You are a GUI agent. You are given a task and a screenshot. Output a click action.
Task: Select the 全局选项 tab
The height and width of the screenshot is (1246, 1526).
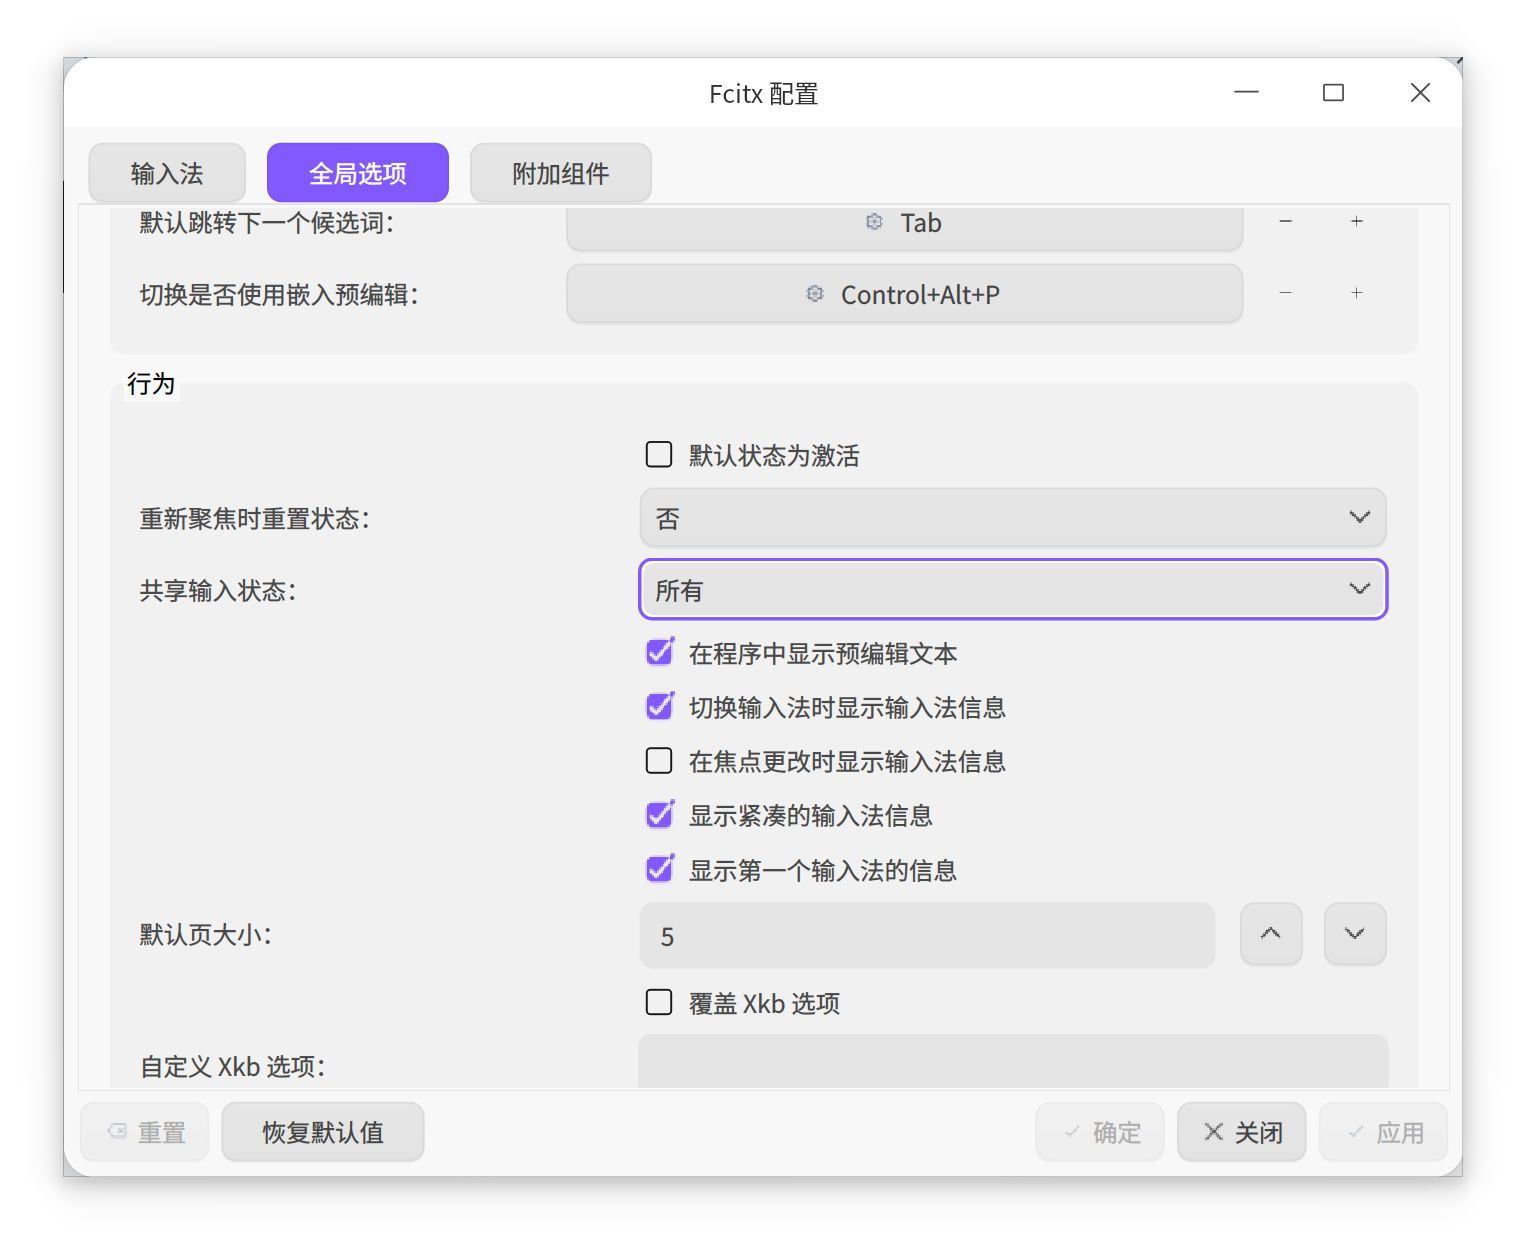coord(358,173)
